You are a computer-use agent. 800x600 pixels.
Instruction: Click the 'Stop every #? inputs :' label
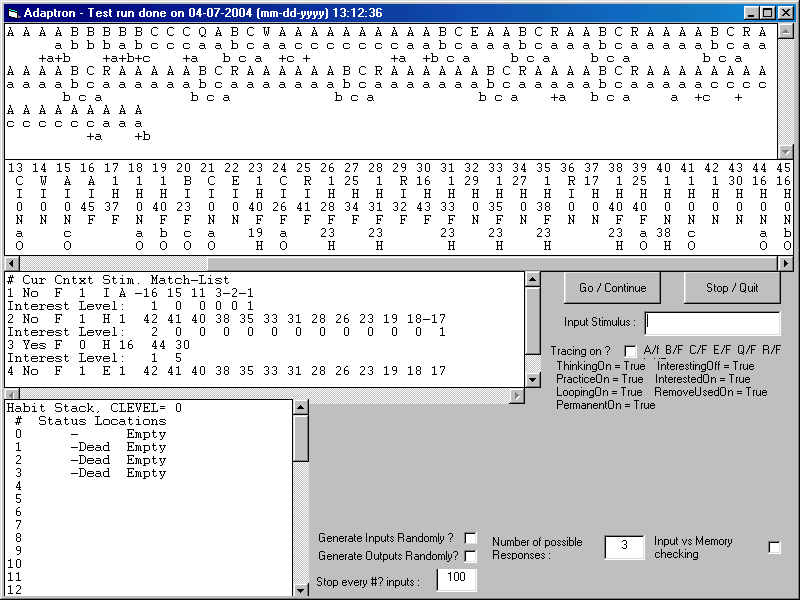click(368, 582)
